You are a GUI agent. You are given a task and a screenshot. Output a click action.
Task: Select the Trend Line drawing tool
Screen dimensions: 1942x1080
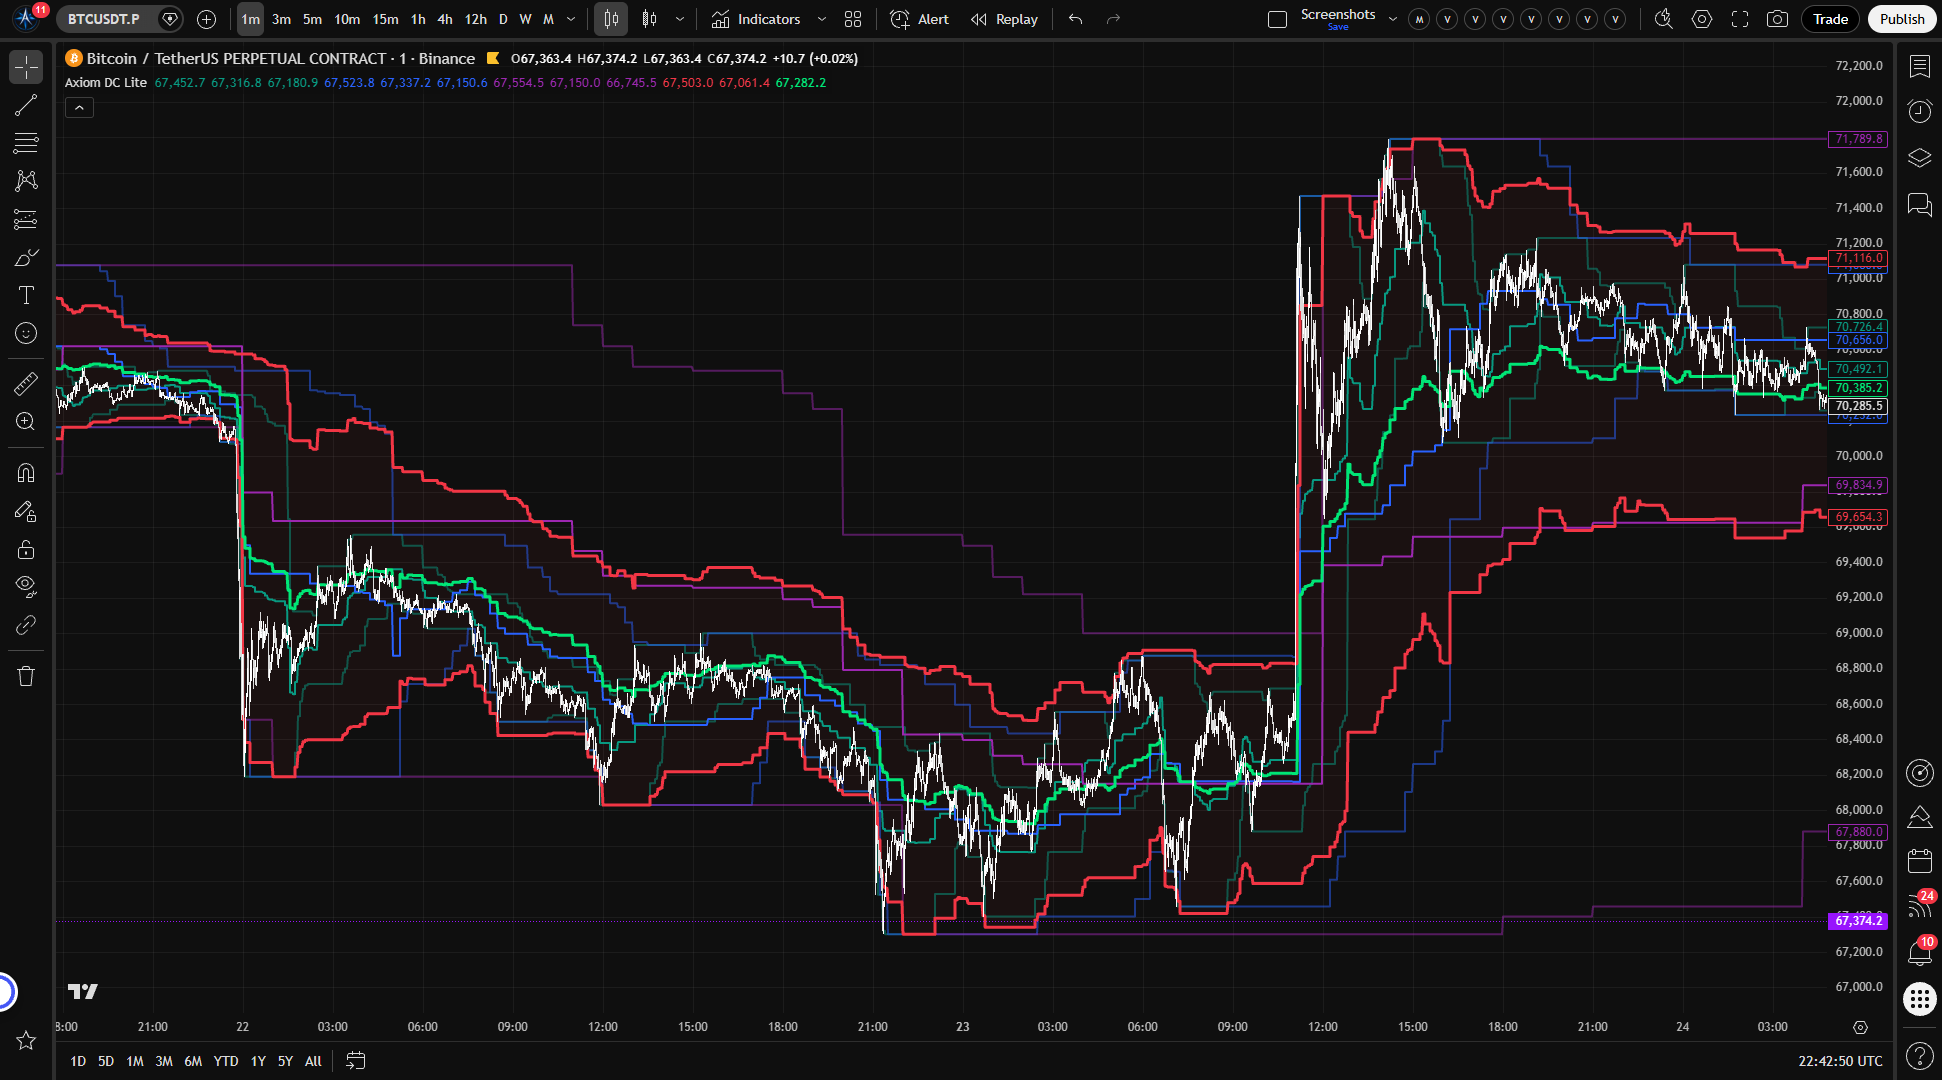click(26, 105)
